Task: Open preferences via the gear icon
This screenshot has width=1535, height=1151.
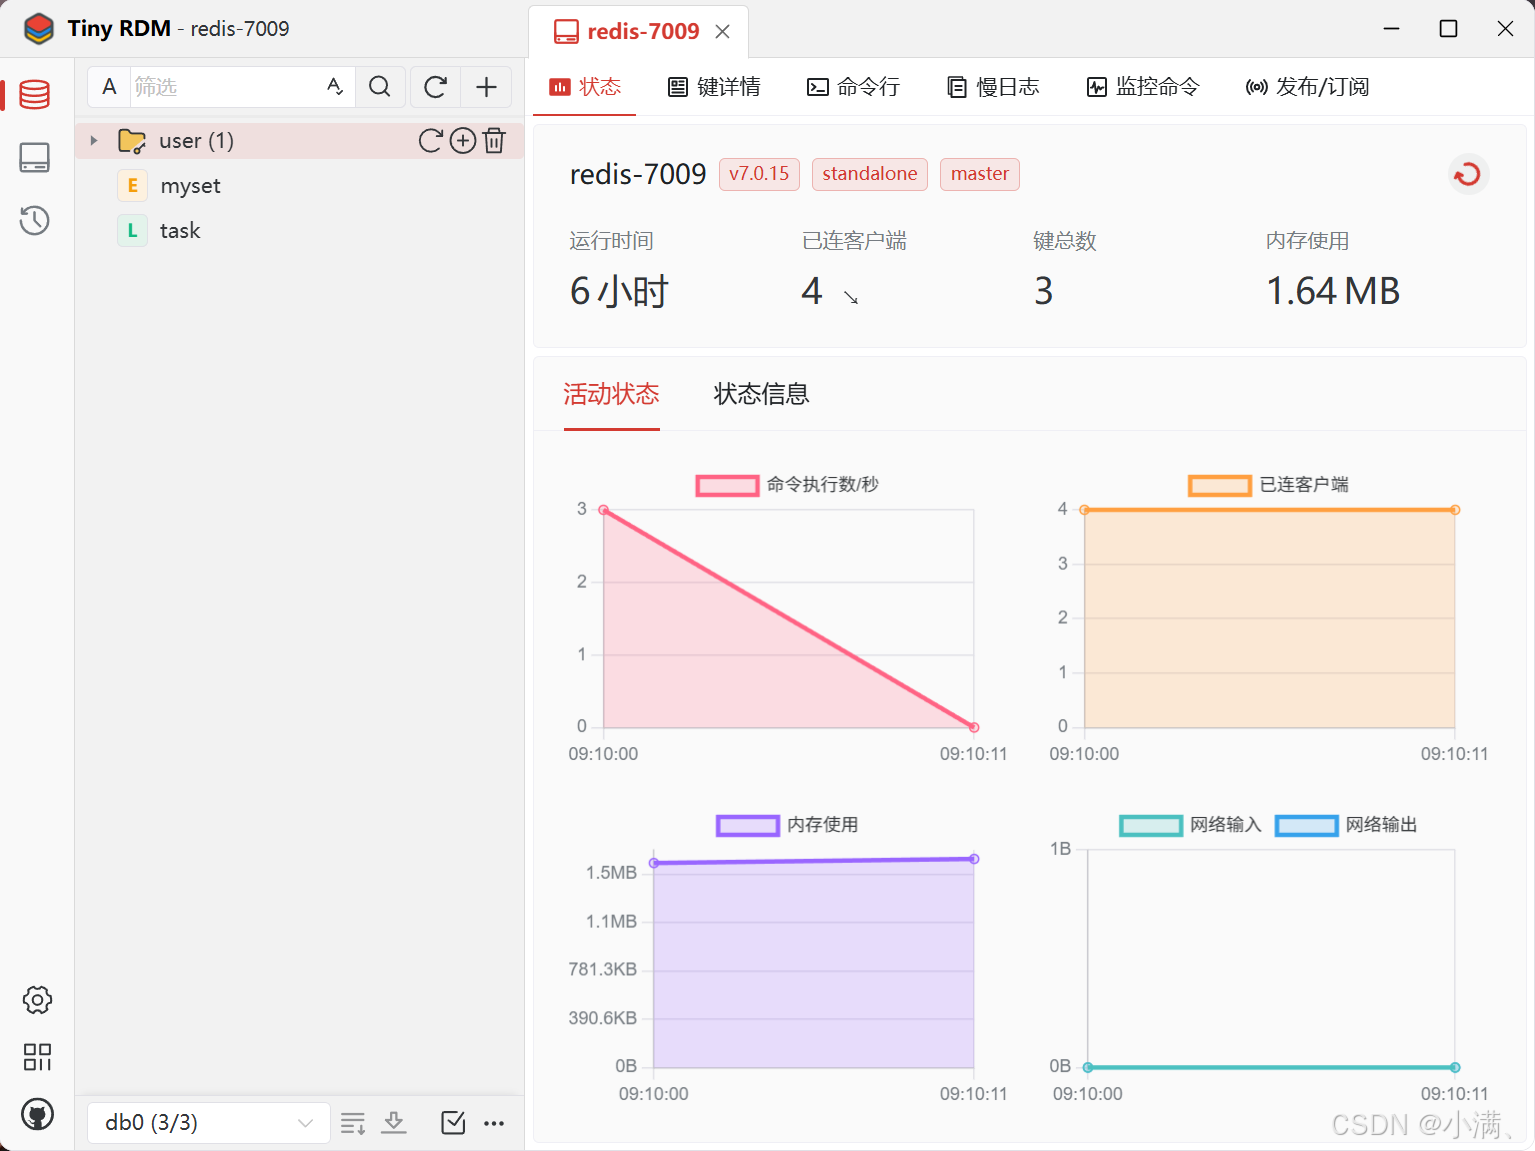Action: pyautogui.click(x=37, y=999)
